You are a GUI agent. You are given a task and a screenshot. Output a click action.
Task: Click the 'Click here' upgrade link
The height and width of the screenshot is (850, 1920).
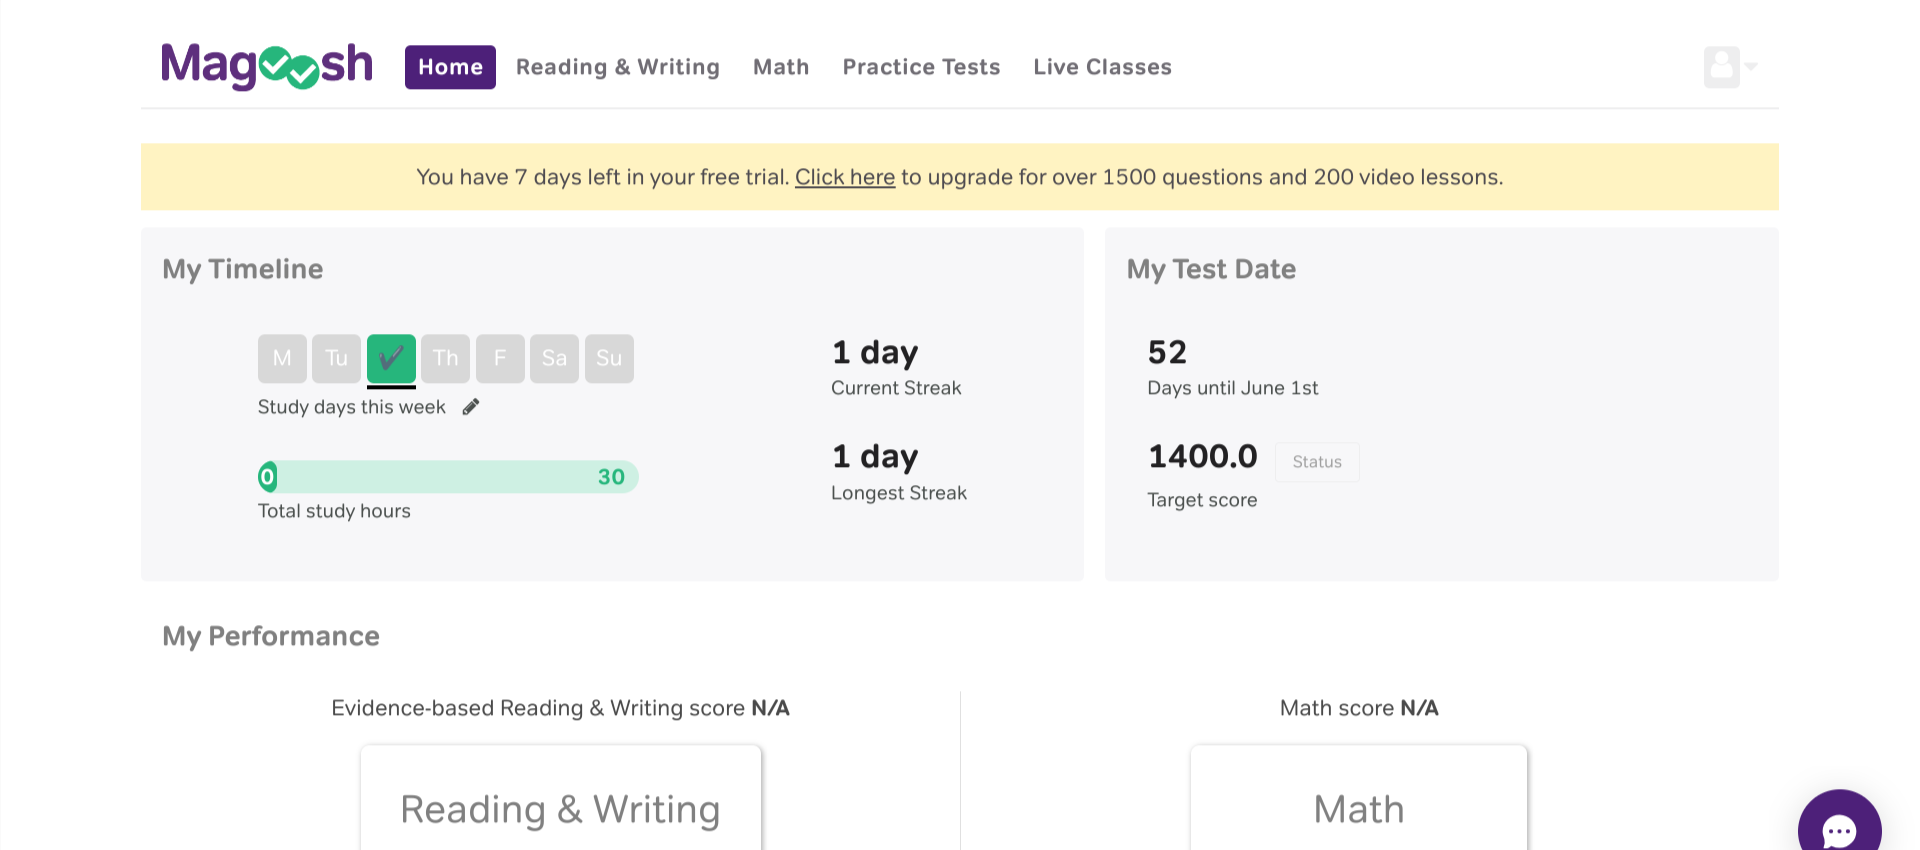[844, 177]
